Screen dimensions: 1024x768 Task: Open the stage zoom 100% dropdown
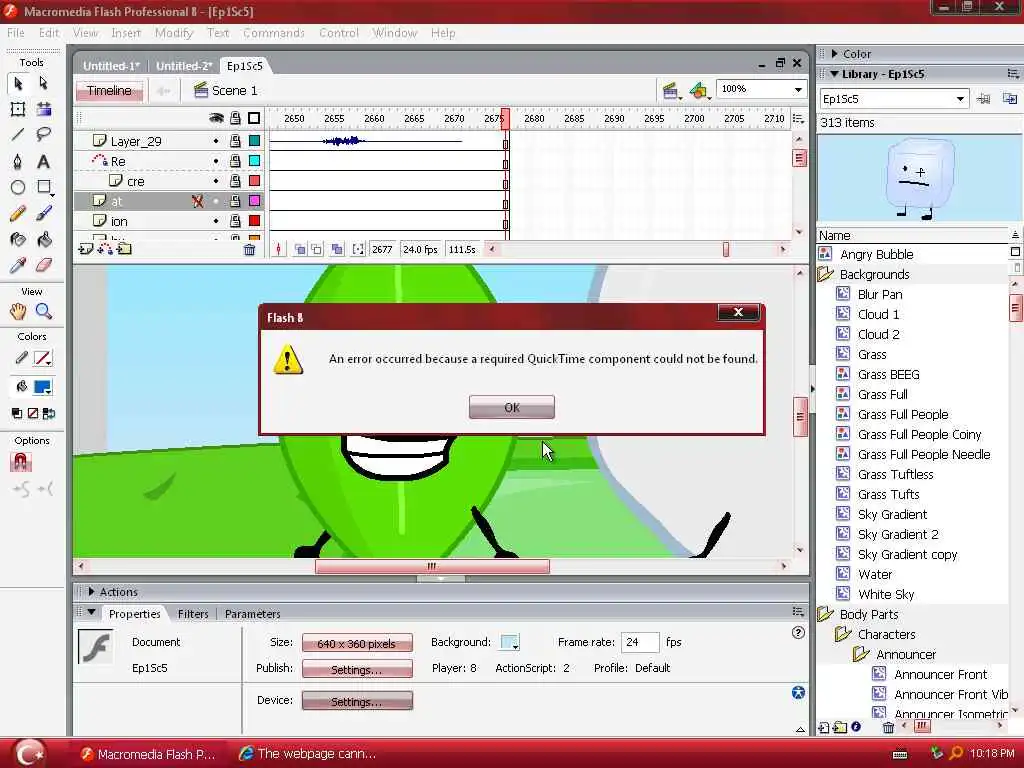tap(798, 89)
